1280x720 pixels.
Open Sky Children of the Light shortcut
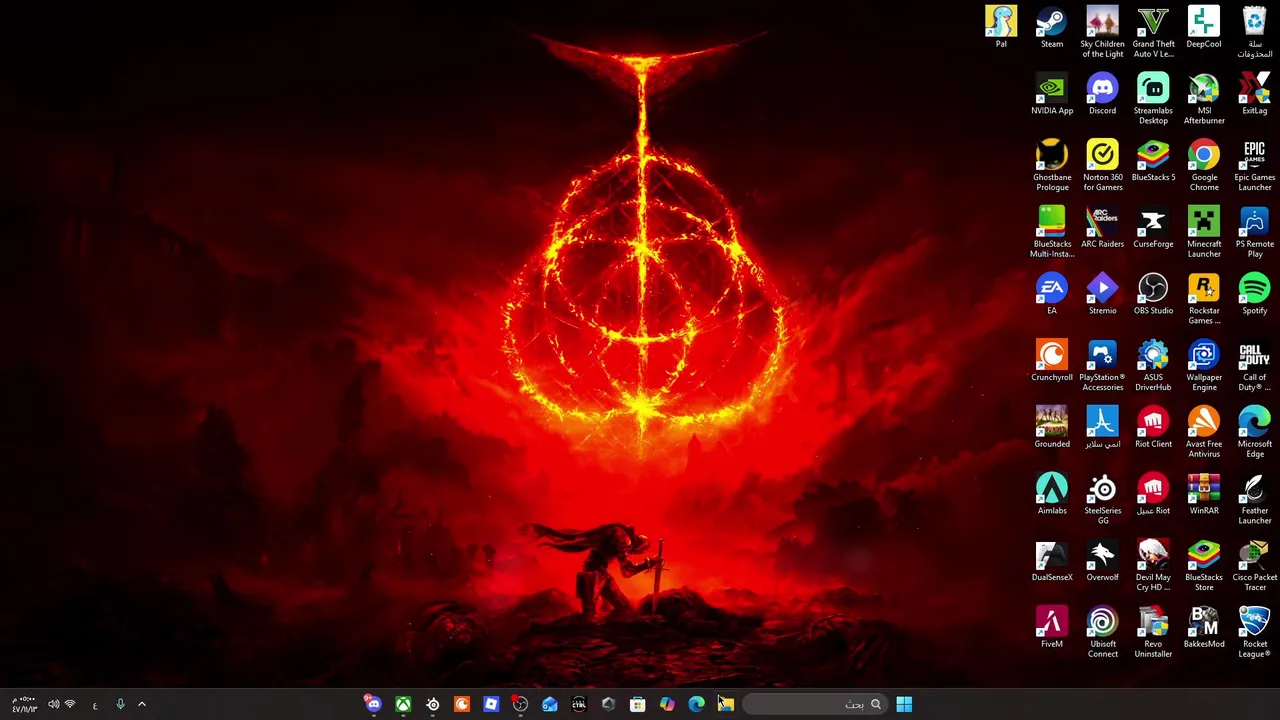tap(1102, 32)
